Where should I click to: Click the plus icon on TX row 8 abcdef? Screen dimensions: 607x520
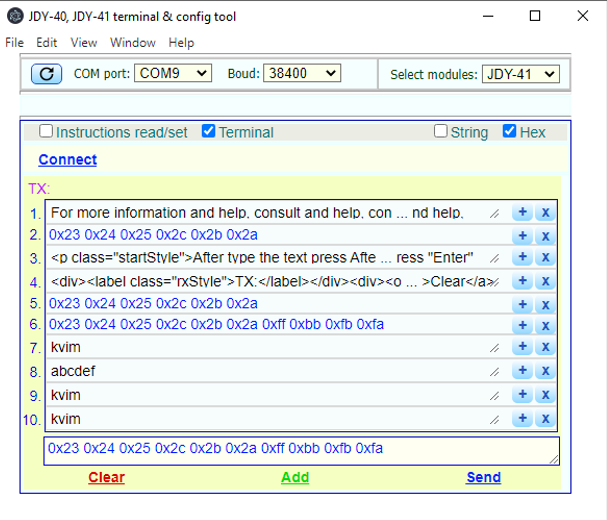click(523, 371)
